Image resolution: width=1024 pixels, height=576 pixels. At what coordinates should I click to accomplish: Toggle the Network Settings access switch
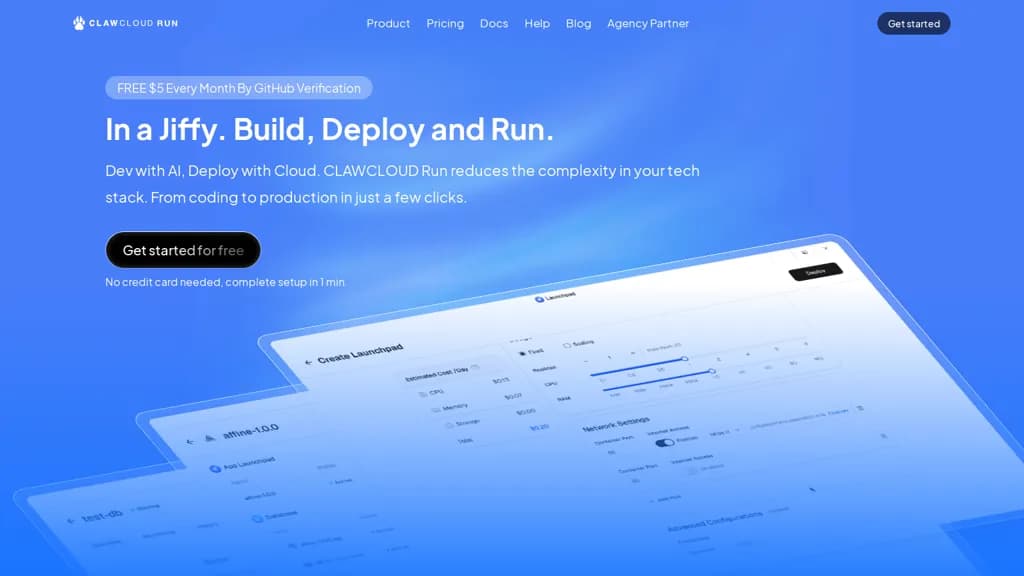664,443
